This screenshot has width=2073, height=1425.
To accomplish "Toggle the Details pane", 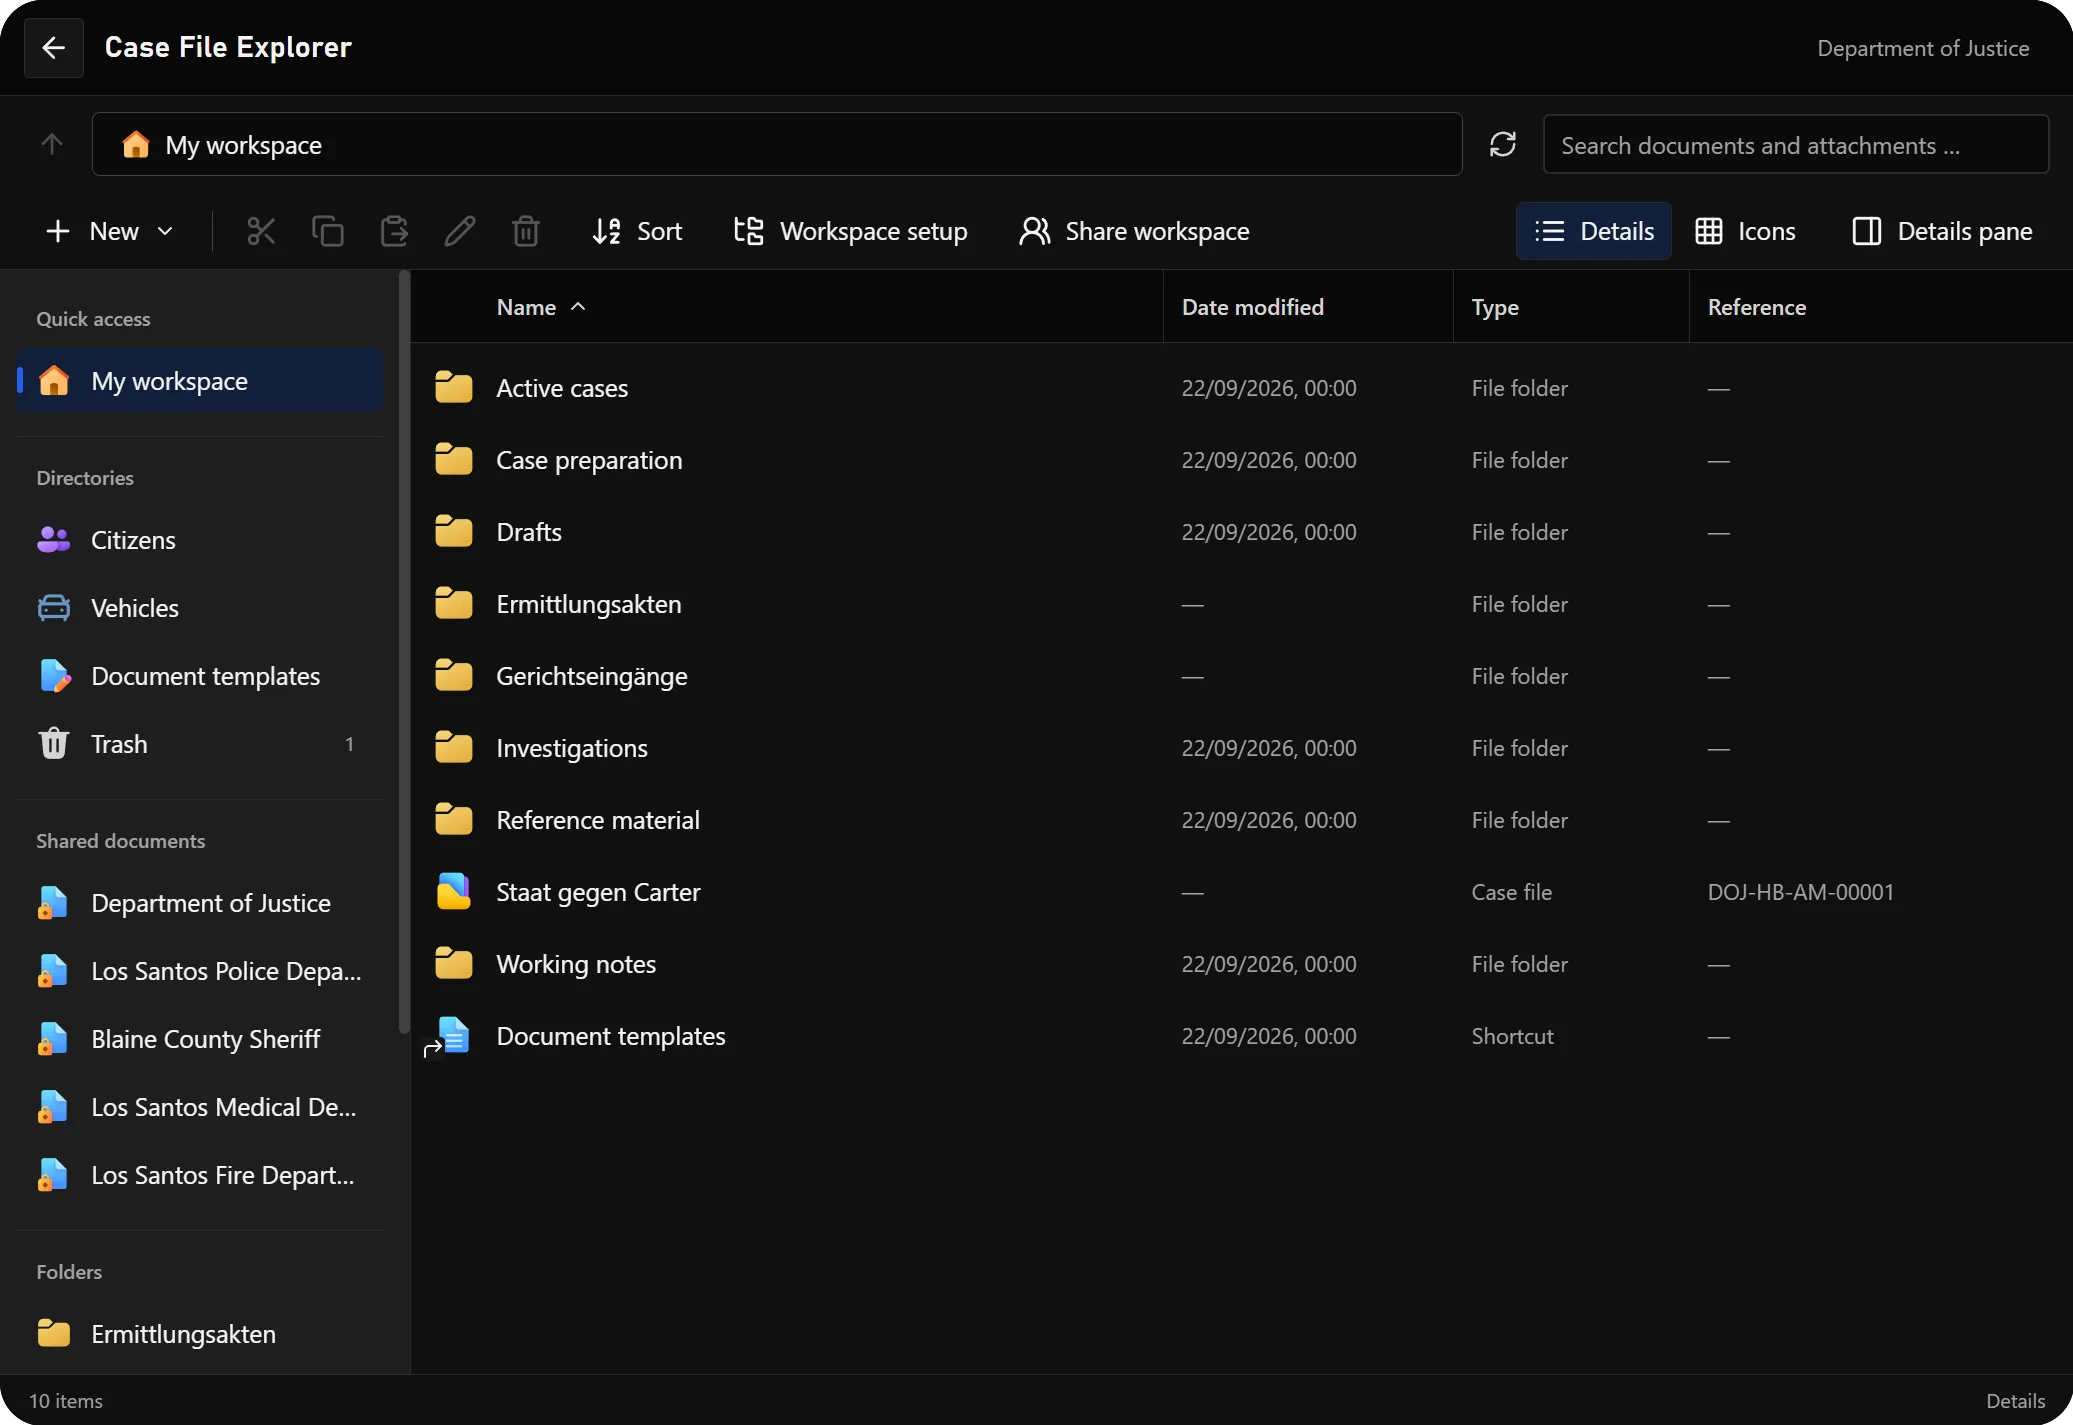I will [x=1942, y=231].
